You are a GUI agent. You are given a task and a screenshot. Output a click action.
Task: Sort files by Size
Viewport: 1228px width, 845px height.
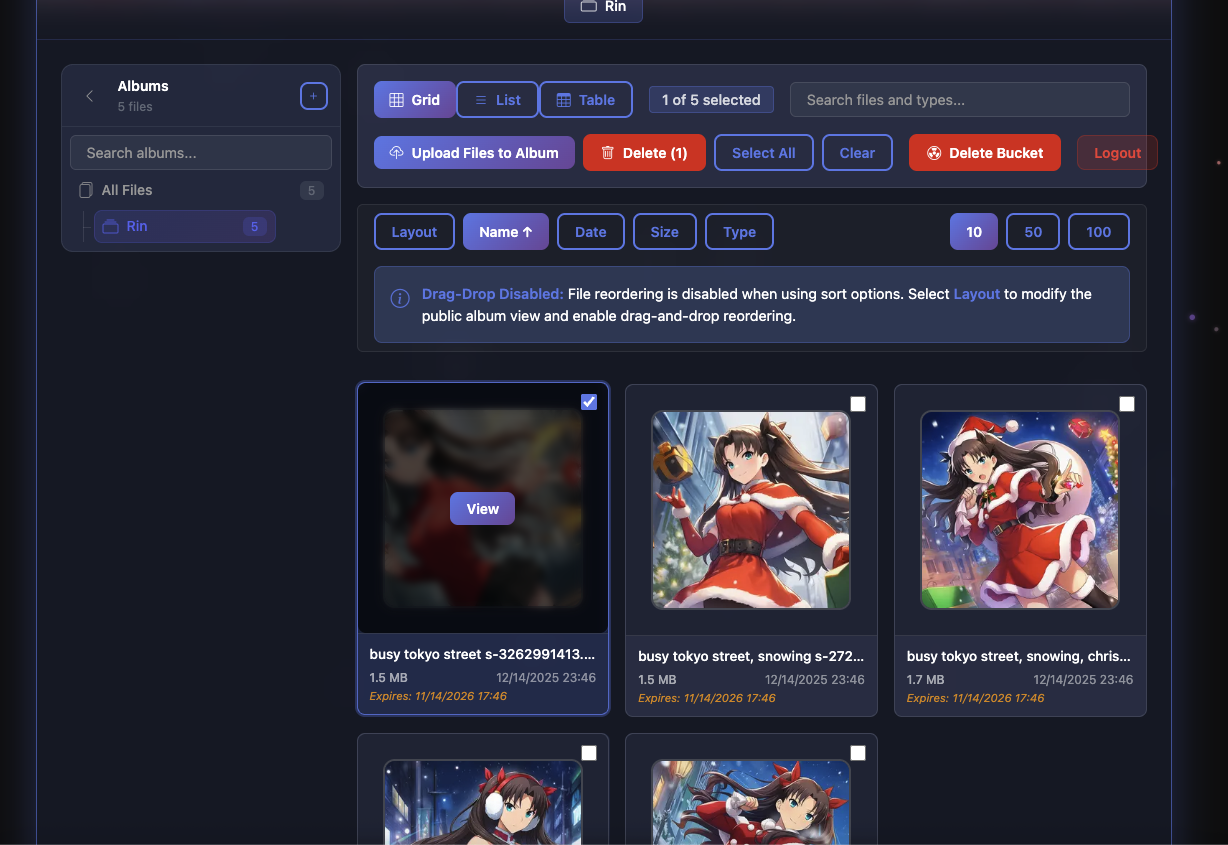pos(665,232)
